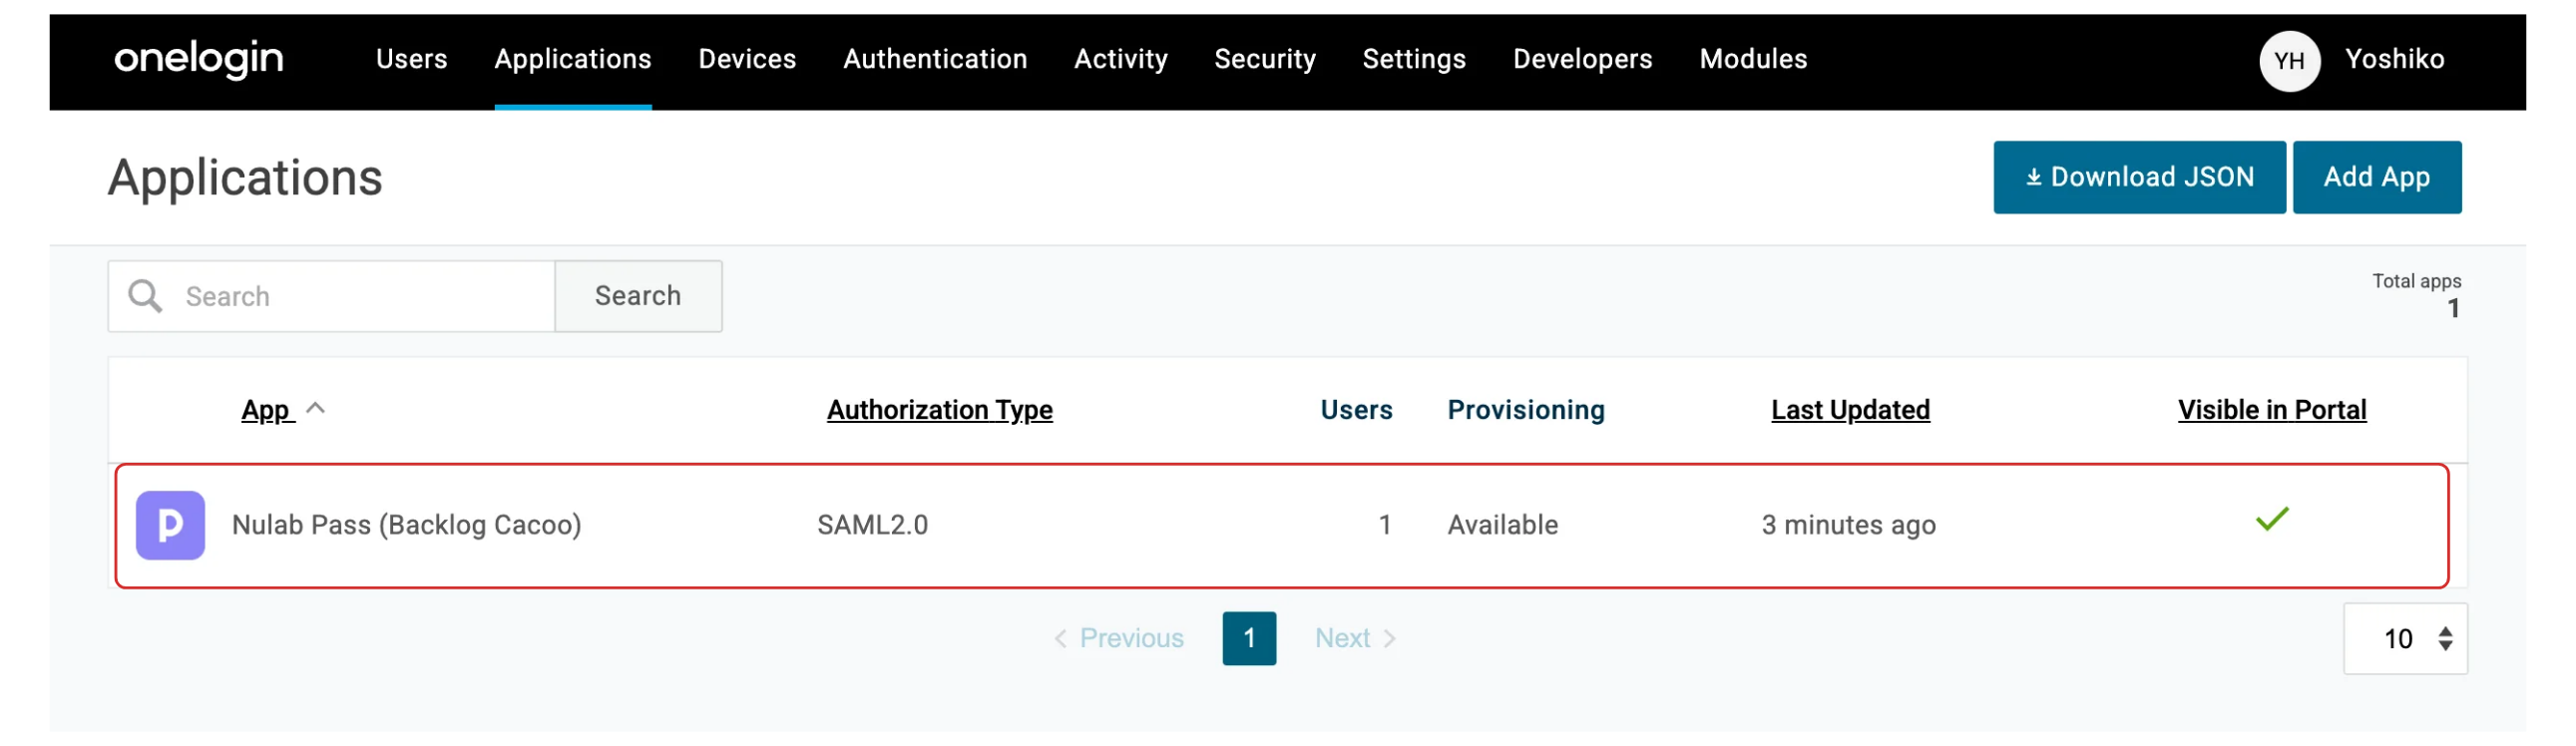Open the Nulab Pass app icon

[170, 525]
